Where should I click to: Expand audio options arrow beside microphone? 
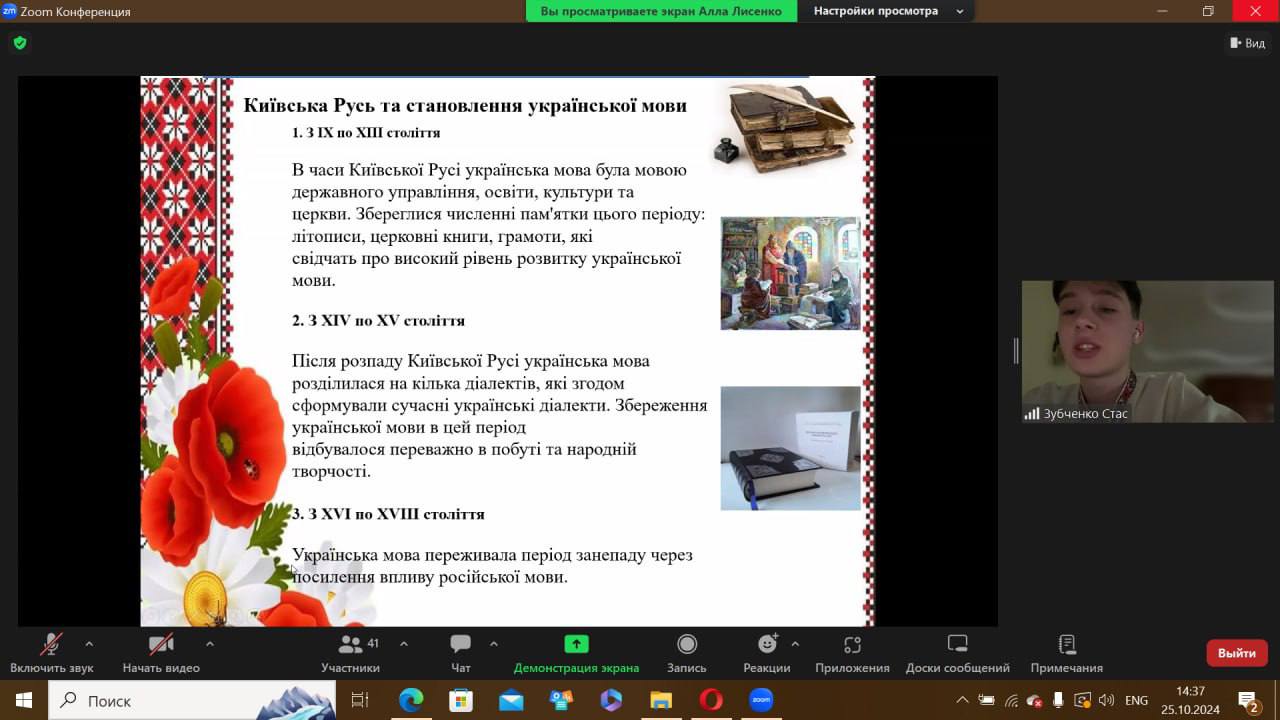89,644
